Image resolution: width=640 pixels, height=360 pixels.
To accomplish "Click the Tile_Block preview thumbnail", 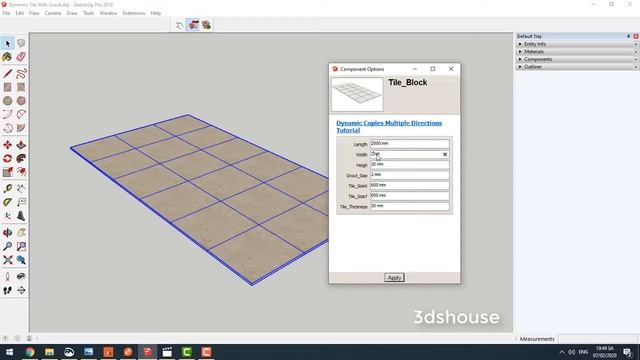I will [357, 95].
